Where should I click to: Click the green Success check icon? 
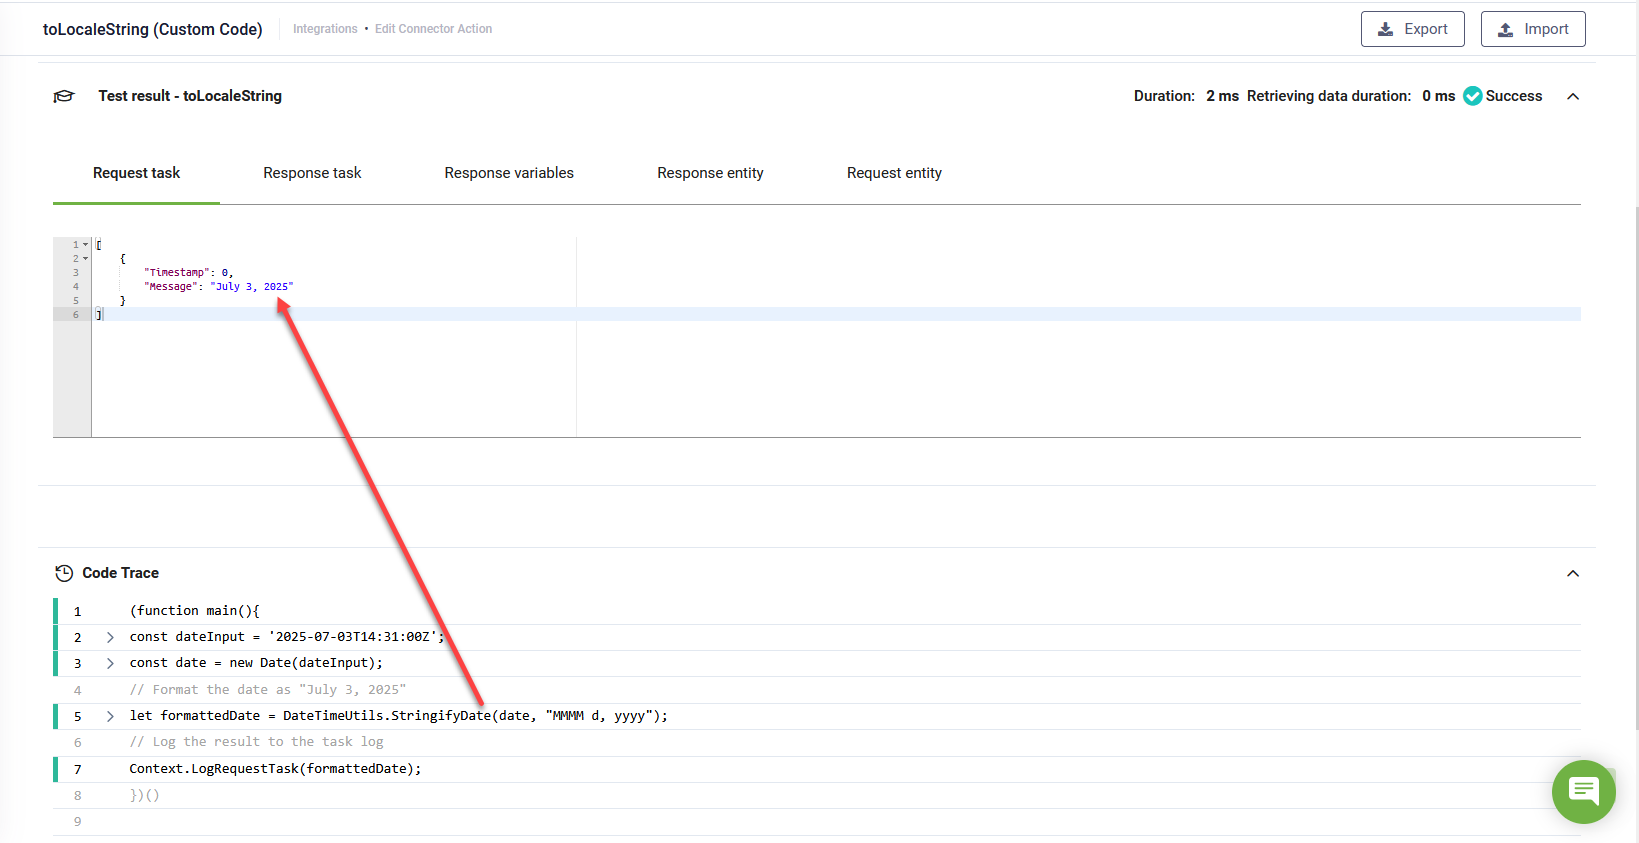[x=1473, y=96]
